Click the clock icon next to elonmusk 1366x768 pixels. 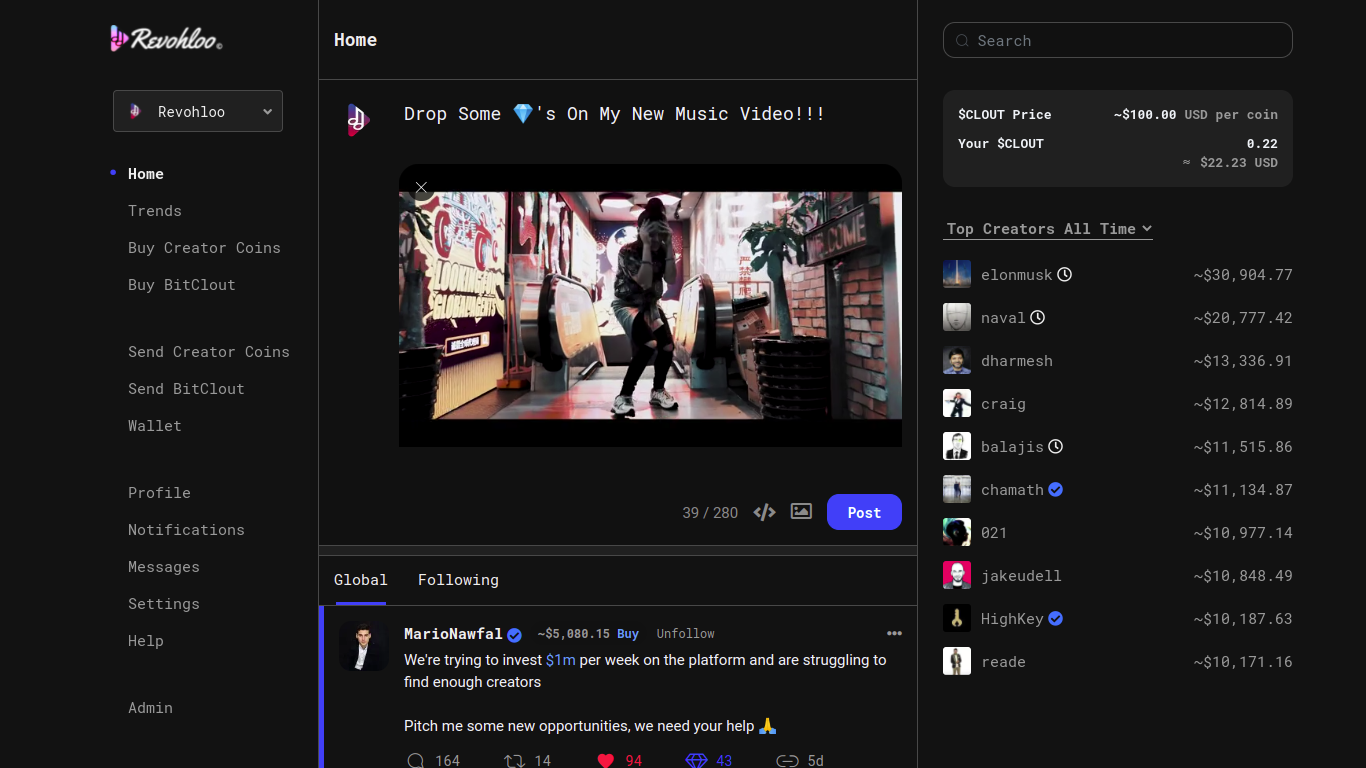coord(1064,274)
